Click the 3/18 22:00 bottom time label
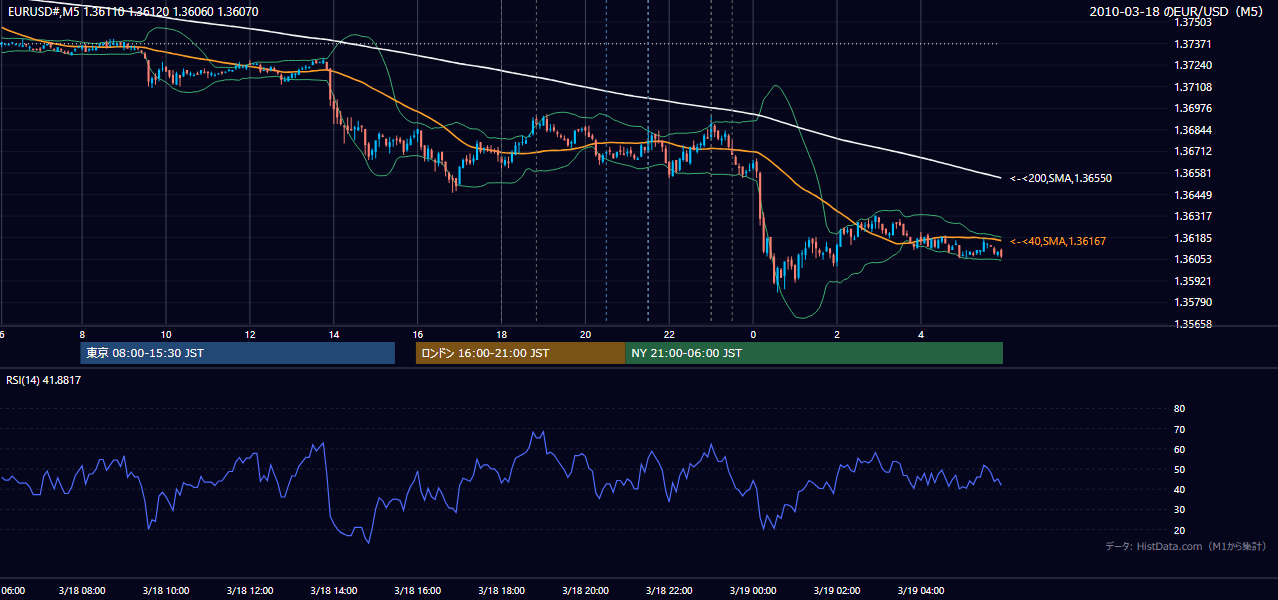 point(670,590)
